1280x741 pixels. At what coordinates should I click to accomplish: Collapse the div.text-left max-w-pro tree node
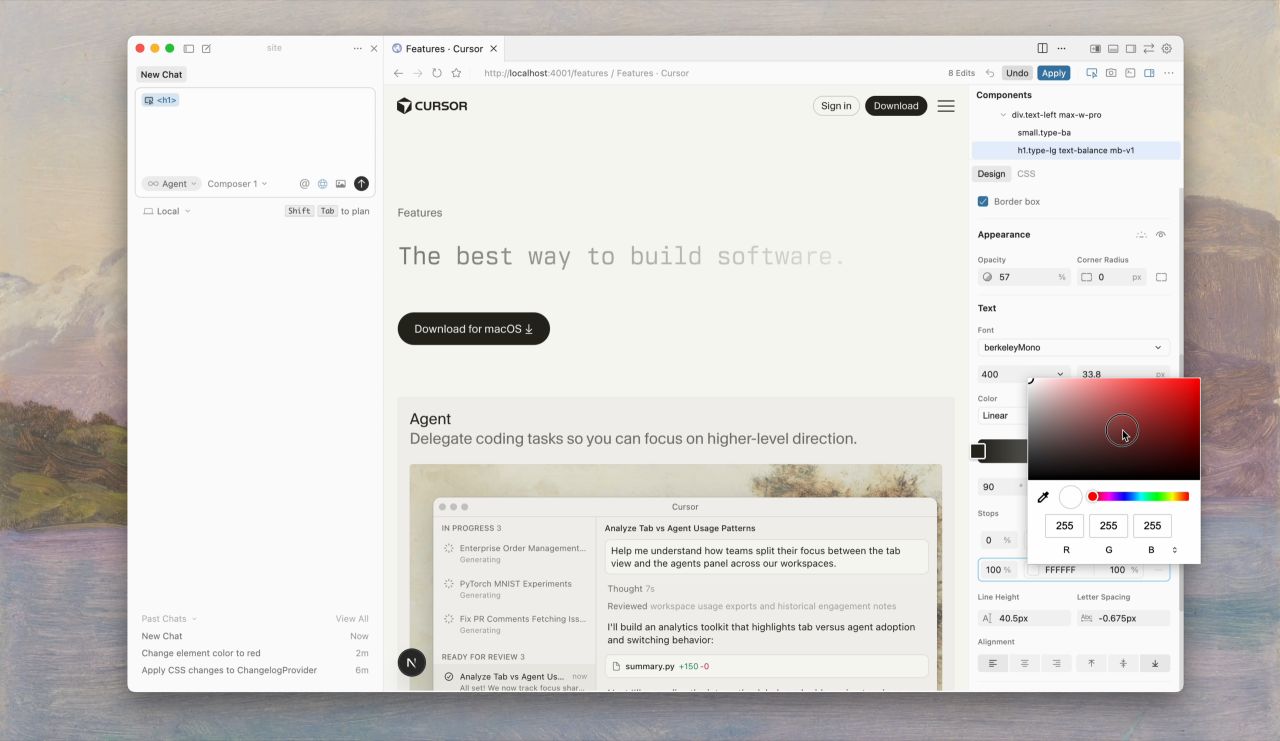coord(1003,115)
